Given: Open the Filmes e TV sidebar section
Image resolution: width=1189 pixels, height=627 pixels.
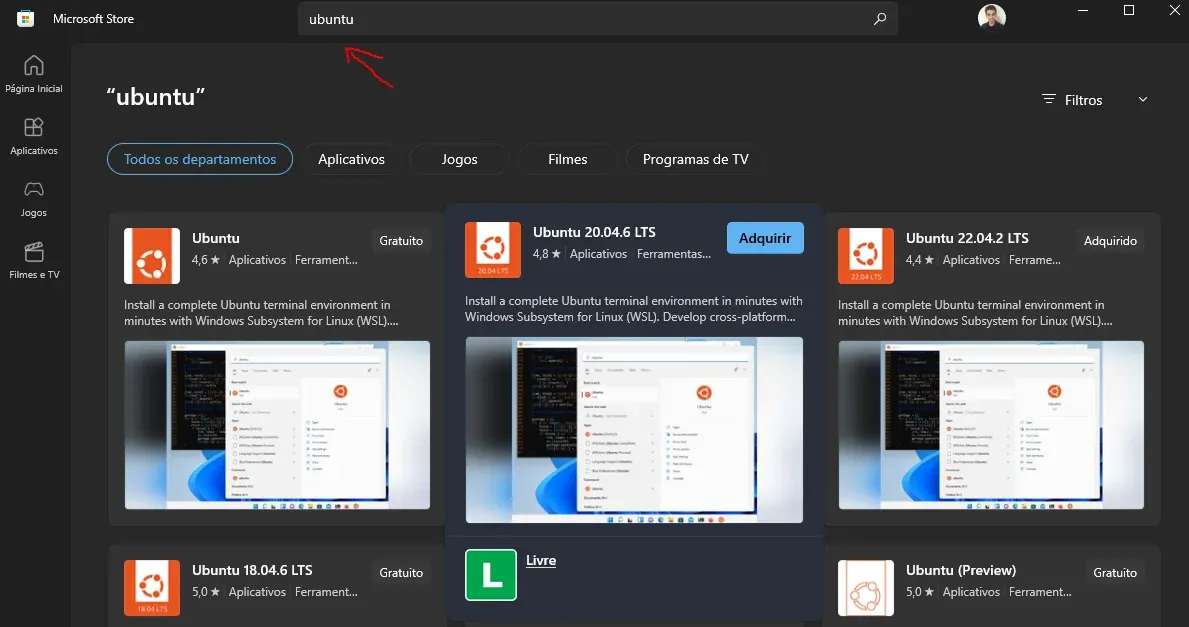Looking at the screenshot, I should pos(33,261).
